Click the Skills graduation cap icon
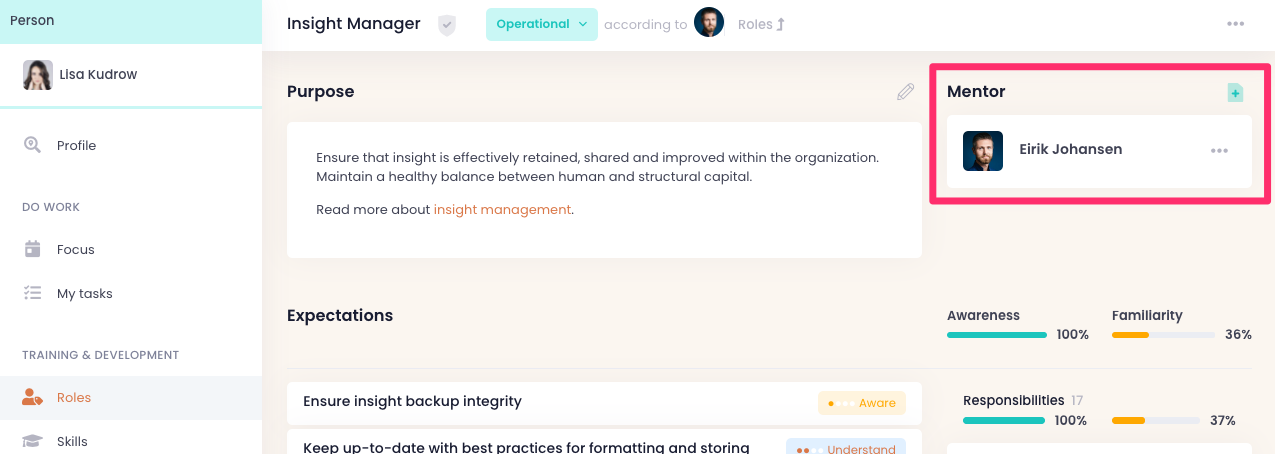The image size is (1275, 454). tap(33, 441)
